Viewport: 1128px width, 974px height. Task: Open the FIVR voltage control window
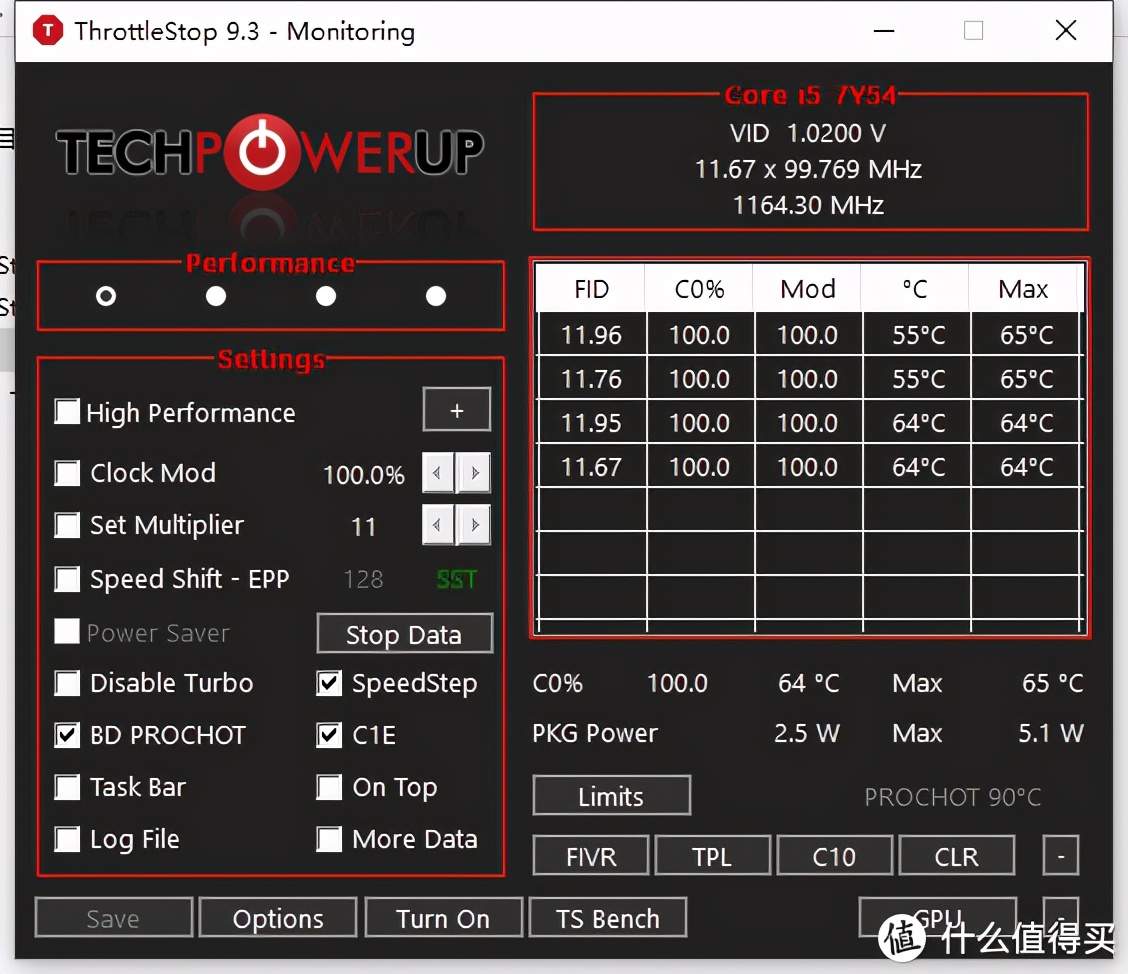click(591, 856)
